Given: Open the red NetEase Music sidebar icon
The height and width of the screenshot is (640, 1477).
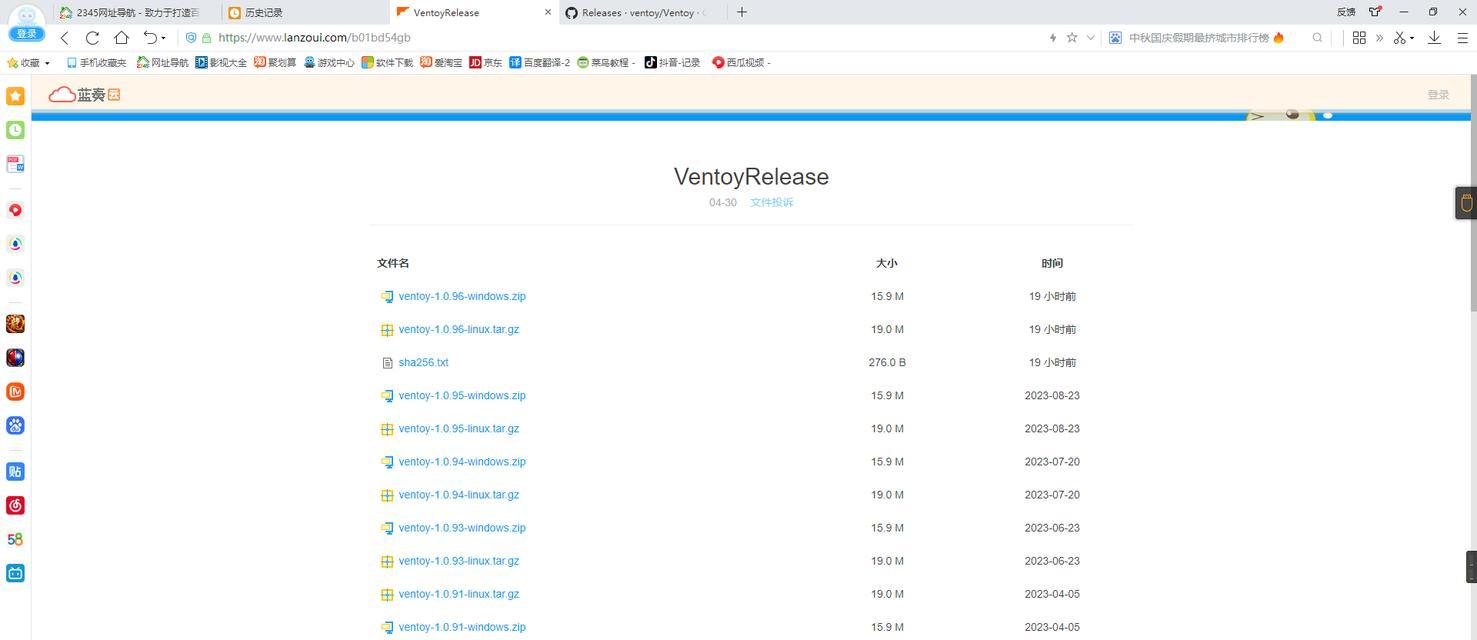Looking at the screenshot, I should [x=15, y=506].
